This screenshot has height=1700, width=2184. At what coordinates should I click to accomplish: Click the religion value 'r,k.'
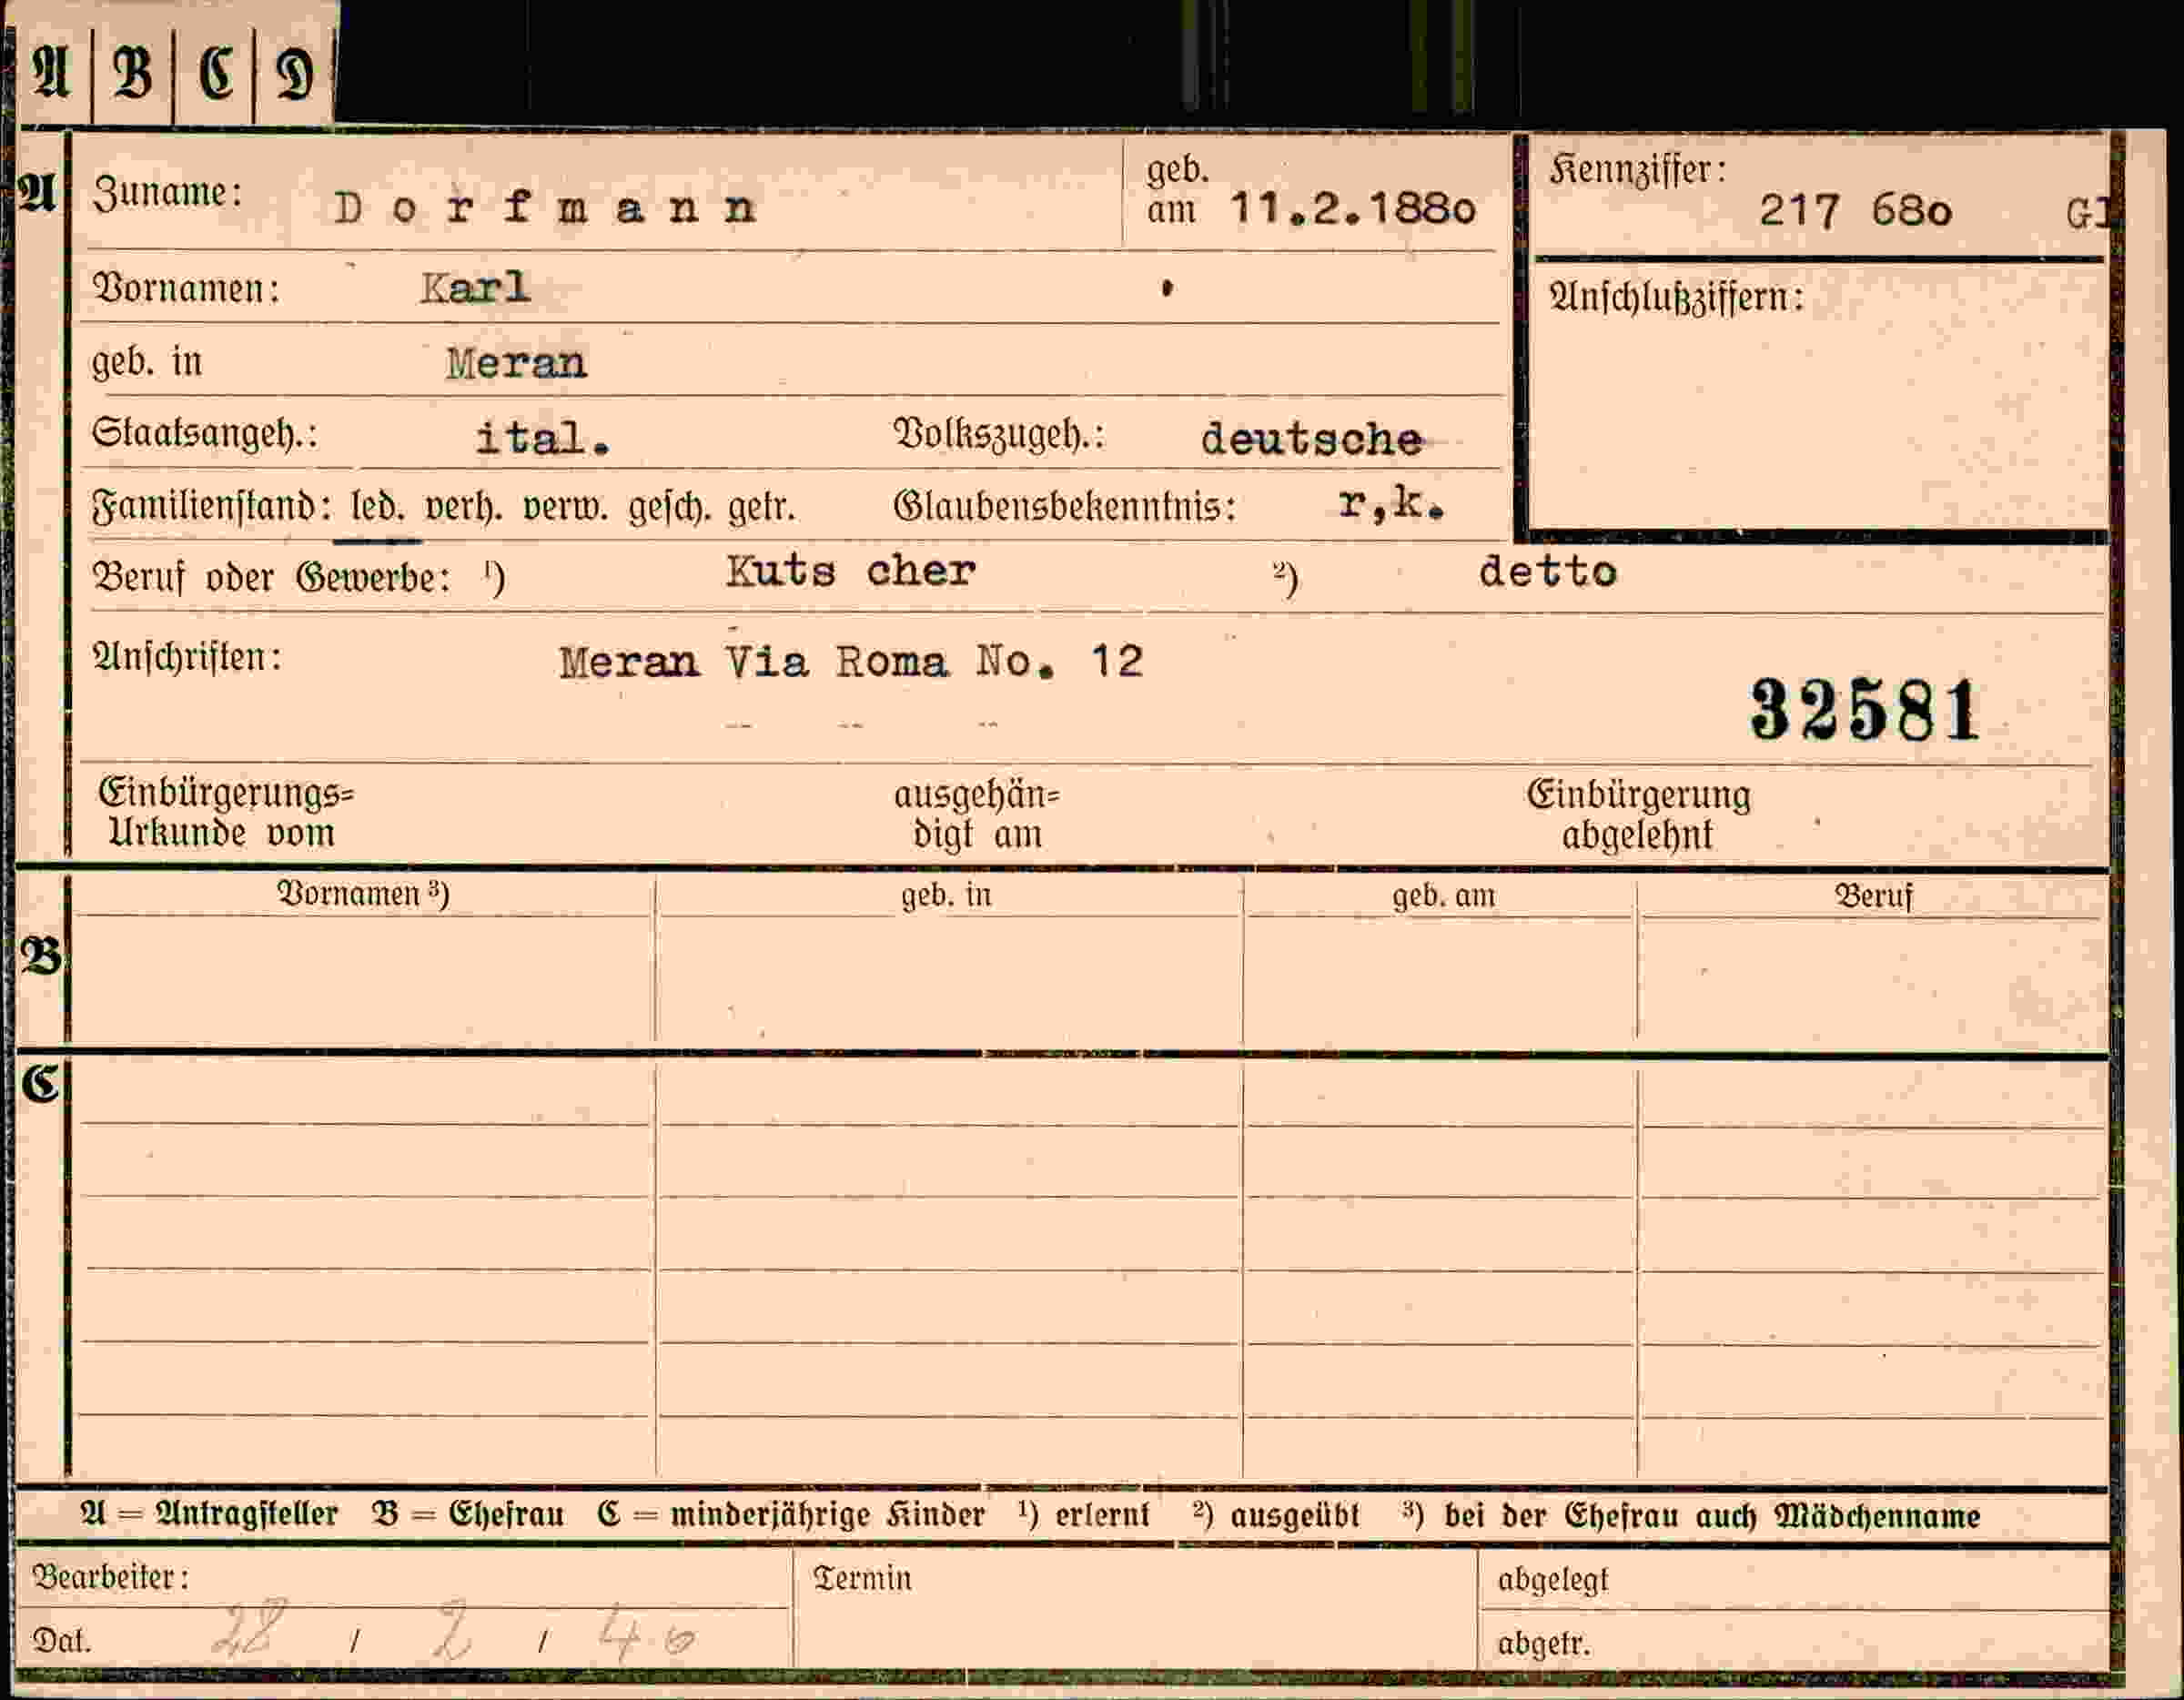(x=1391, y=505)
